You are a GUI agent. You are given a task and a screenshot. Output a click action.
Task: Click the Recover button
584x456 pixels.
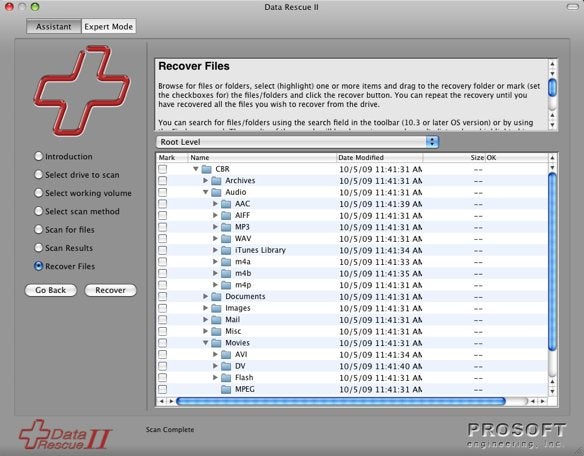111,290
